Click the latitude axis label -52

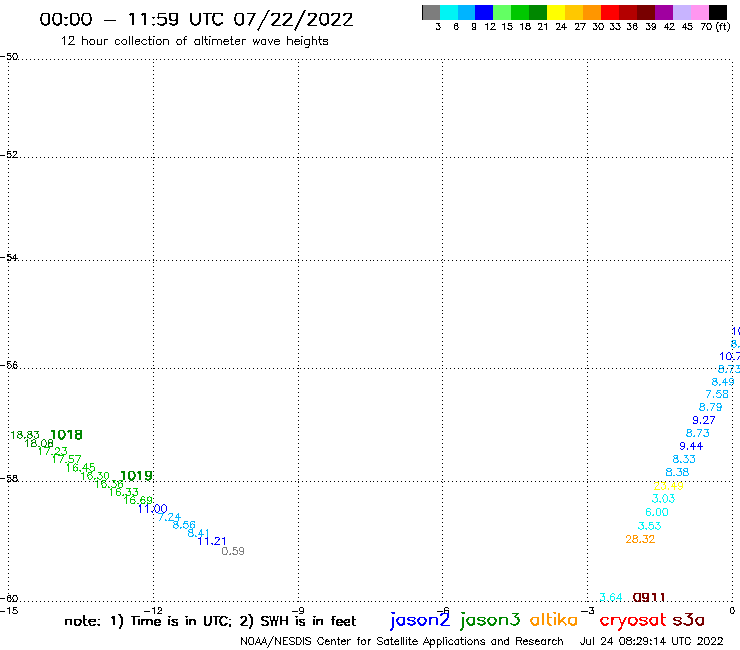click(9, 155)
